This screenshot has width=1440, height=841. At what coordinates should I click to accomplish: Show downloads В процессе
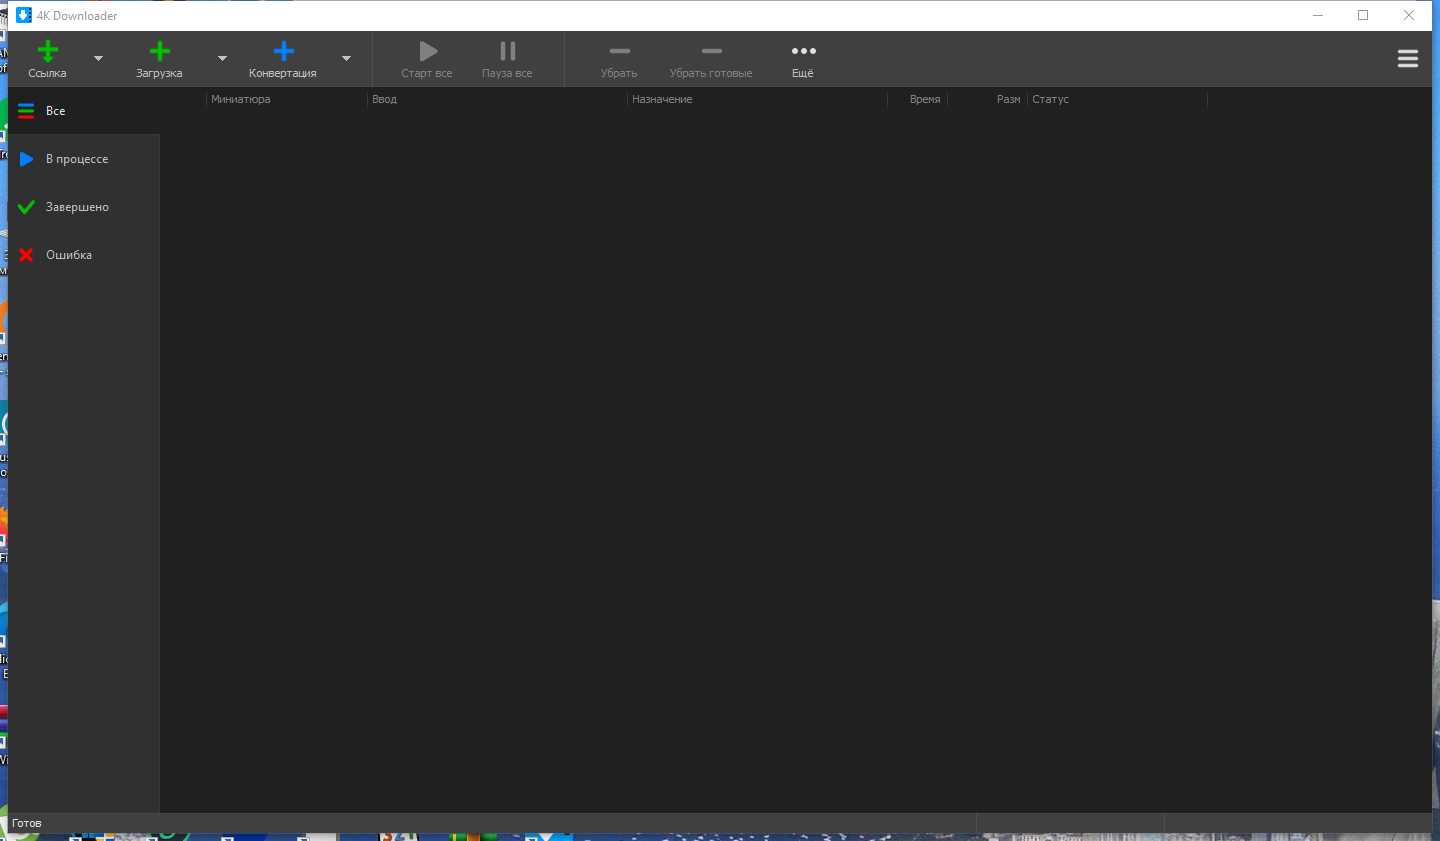click(x=84, y=159)
